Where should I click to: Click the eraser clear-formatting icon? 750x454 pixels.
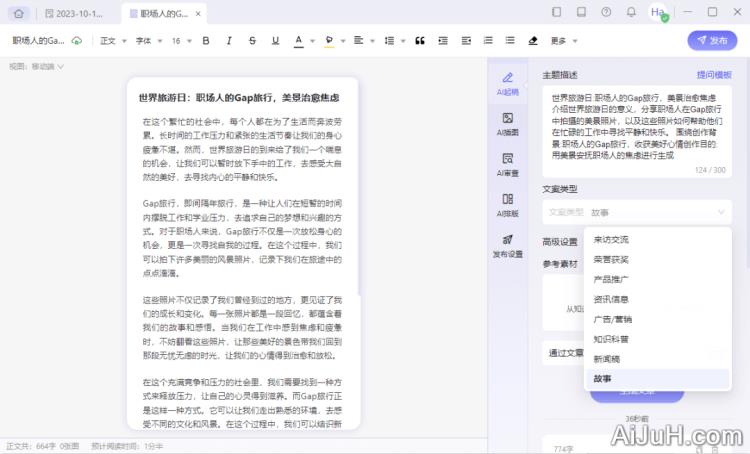point(532,41)
